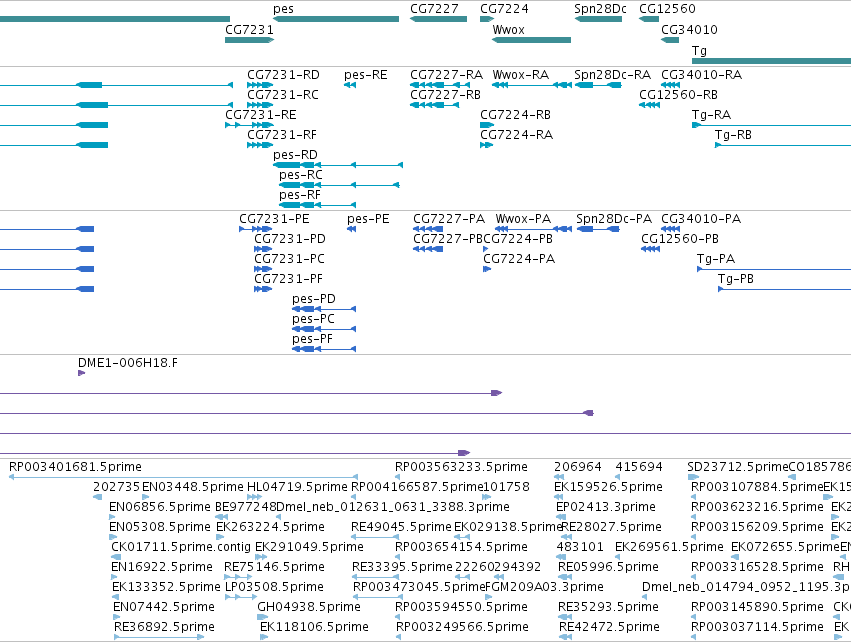Image resolution: width=851 pixels, height=642 pixels.
Task: Click transcript CG7227-RA label
Action: 446,74
